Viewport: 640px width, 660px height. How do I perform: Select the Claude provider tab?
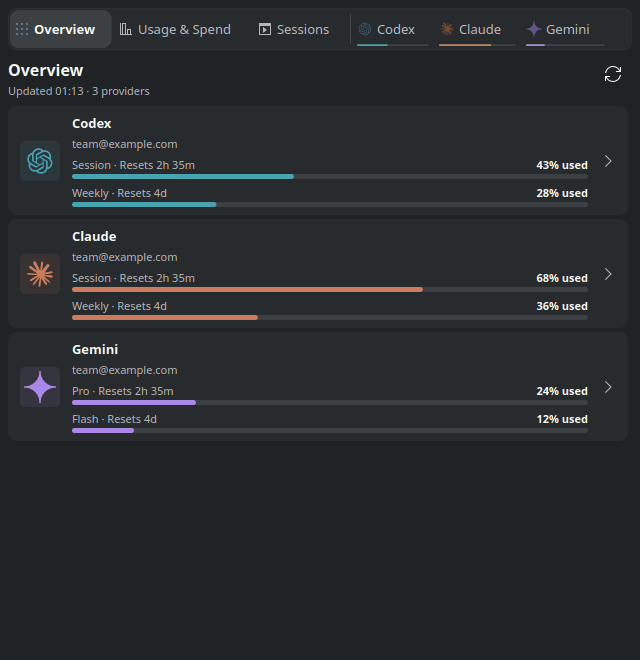477,29
